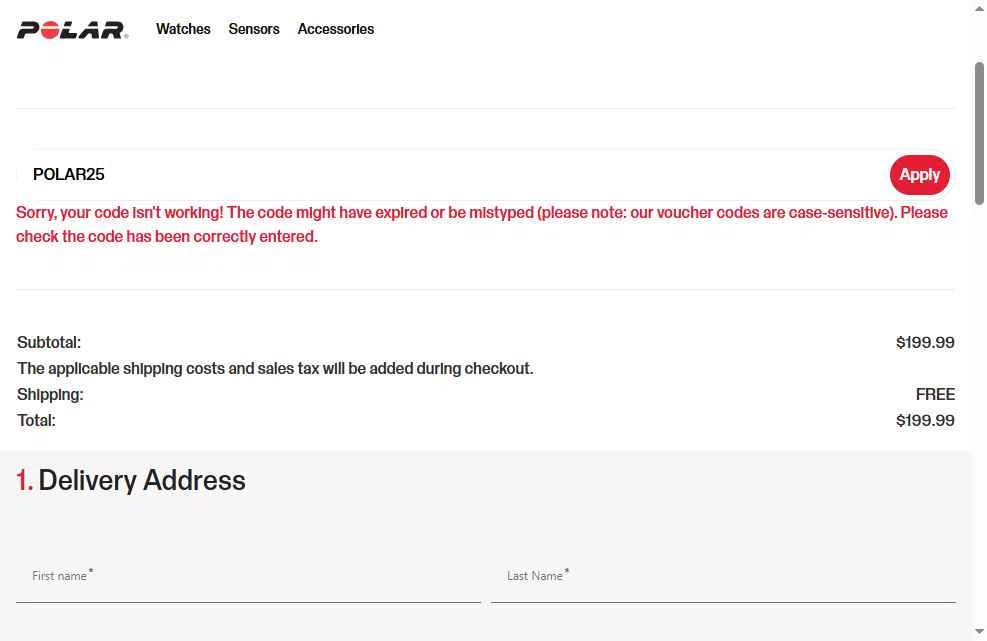Click the Subtotal $199.99 amount
The width and height of the screenshot is (987, 641).
(925, 343)
